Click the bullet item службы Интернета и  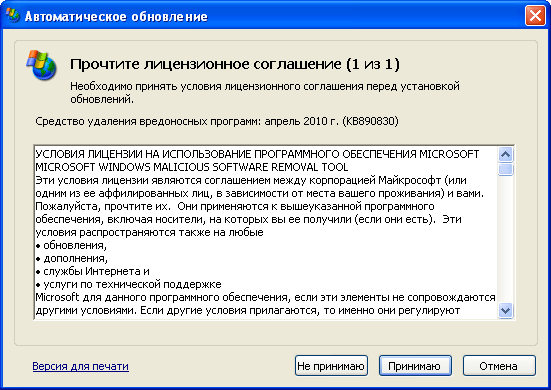coord(92,271)
